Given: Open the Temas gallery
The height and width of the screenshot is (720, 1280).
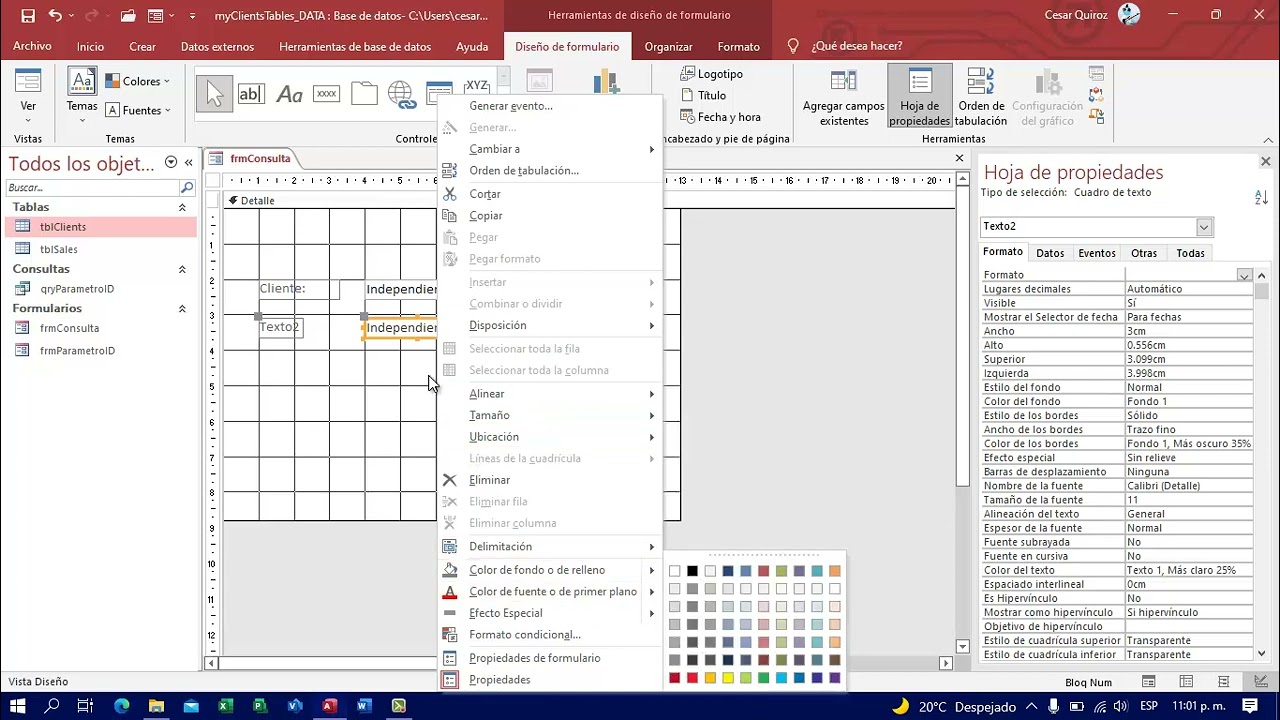Looking at the screenshot, I should pyautogui.click(x=82, y=96).
